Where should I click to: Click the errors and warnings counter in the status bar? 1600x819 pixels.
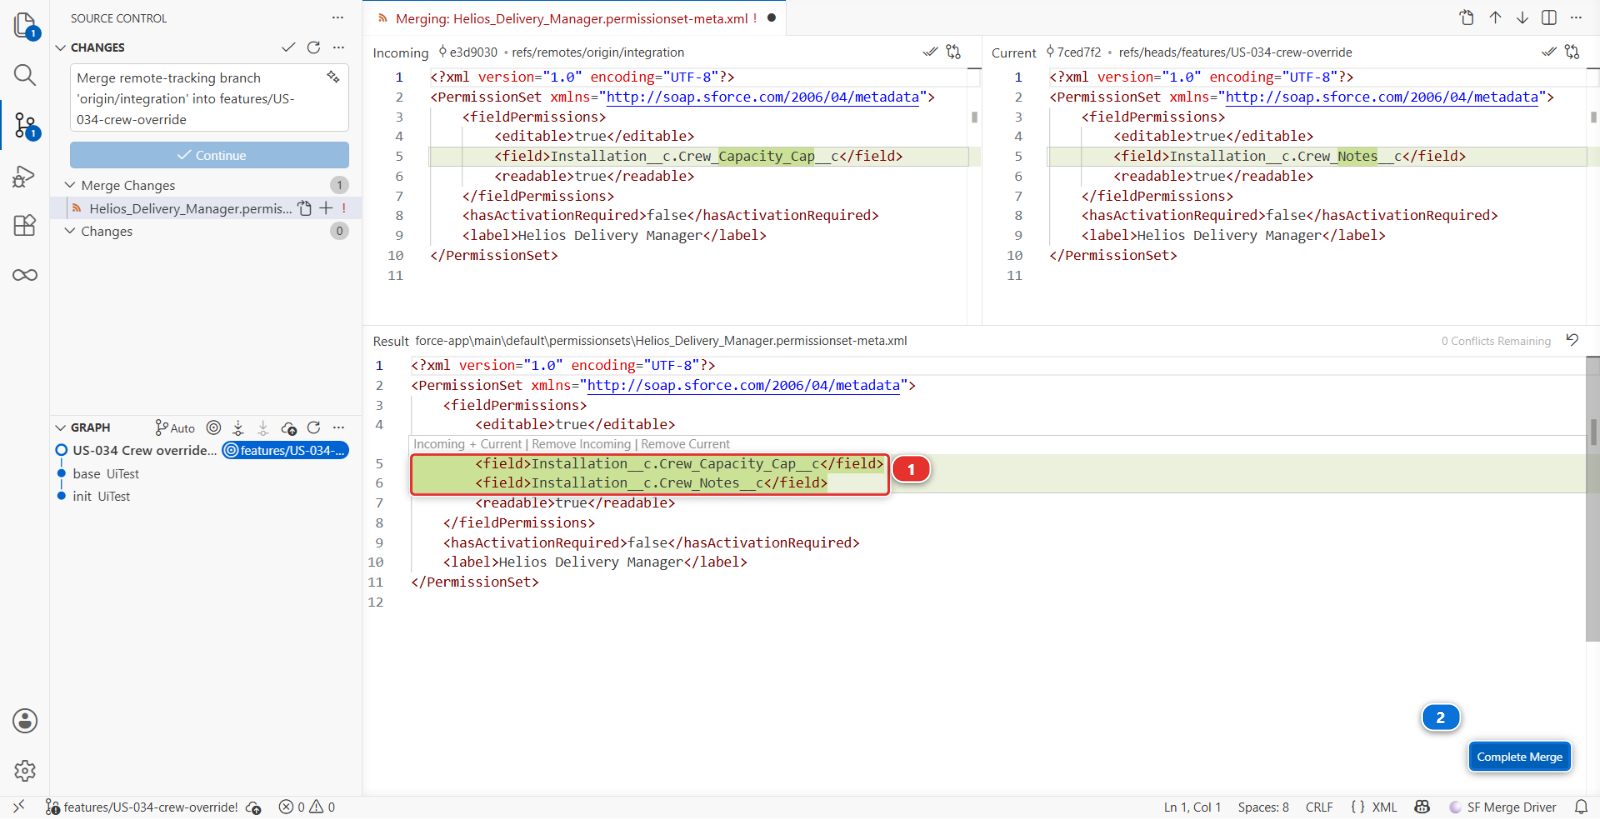(307, 807)
